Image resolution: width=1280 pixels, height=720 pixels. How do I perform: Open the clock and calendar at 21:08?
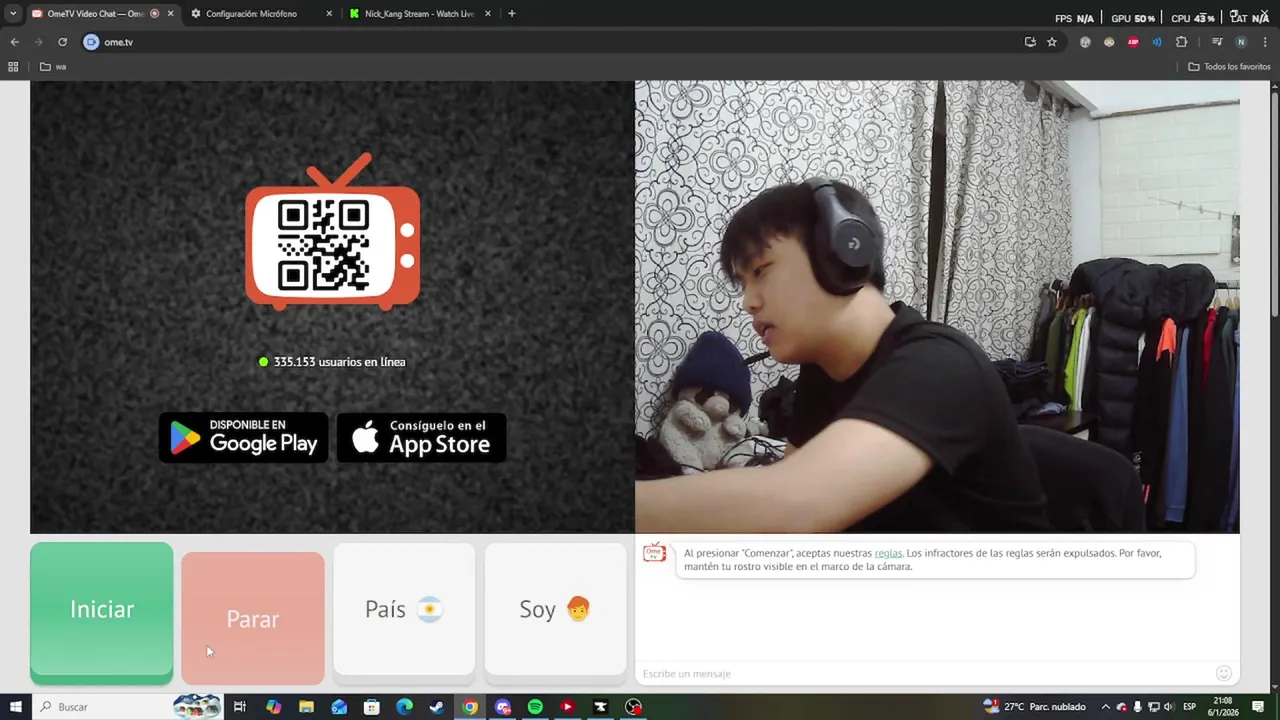tap(1224, 707)
